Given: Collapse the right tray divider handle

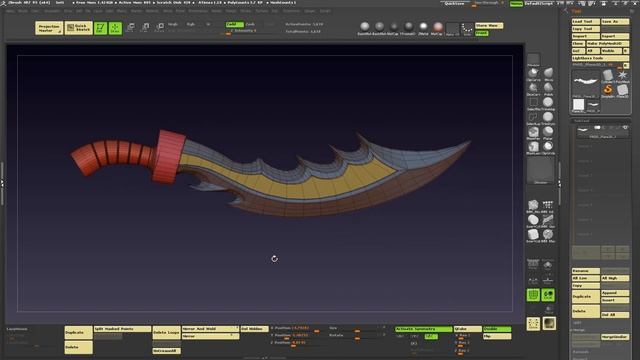Looking at the screenshot, I should pos(560,184).
